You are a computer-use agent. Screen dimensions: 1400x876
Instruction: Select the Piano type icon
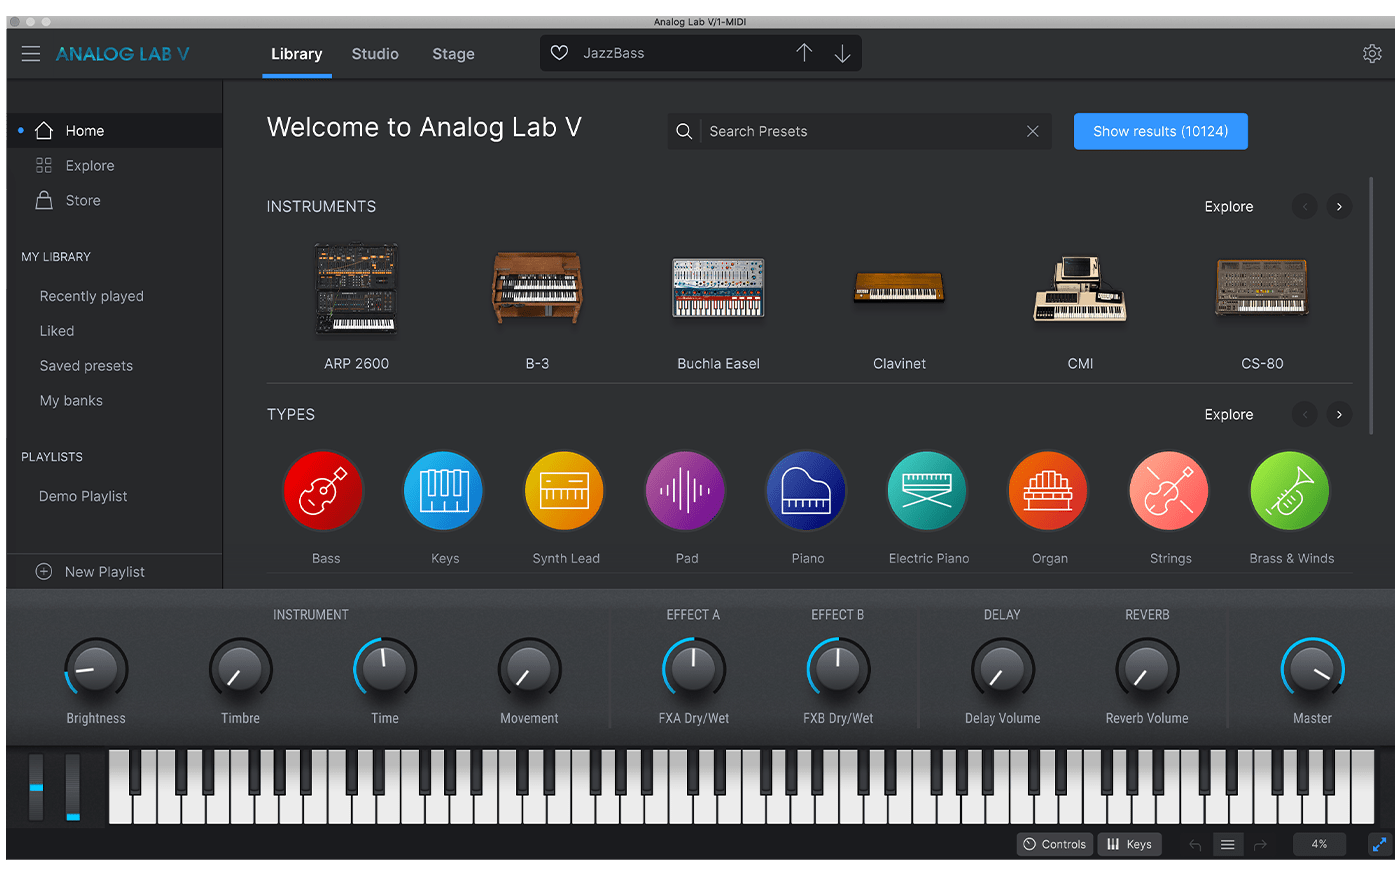(x=807, y=491)
